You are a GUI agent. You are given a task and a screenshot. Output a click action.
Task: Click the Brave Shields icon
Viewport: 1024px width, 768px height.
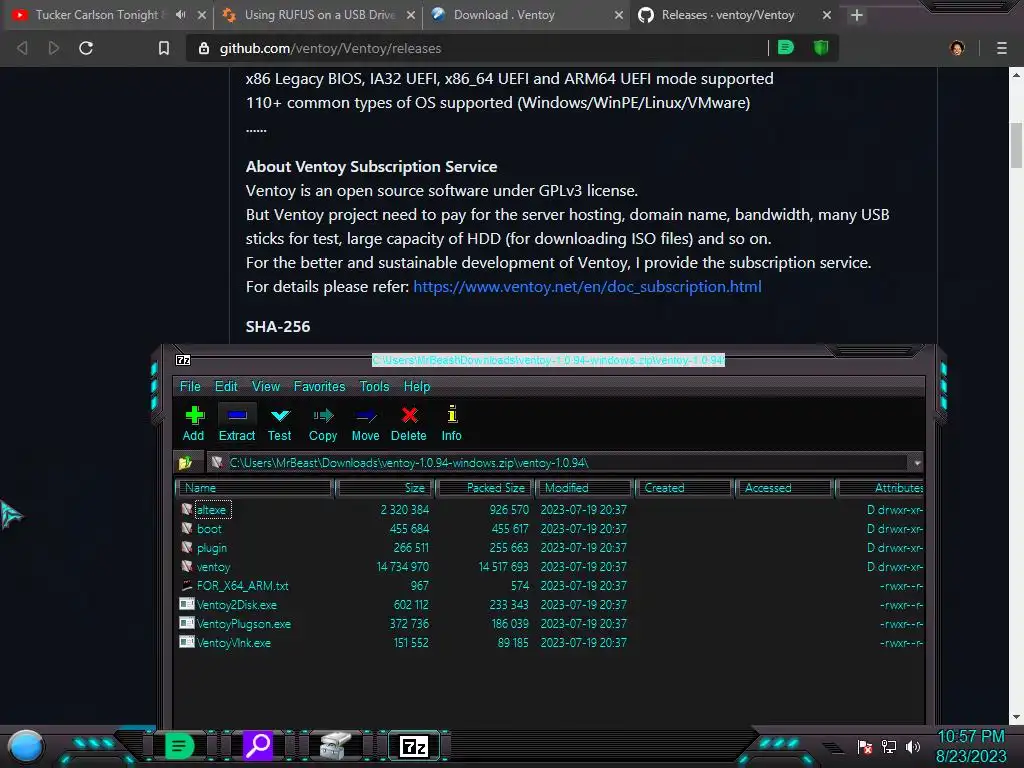tap(821, 48)
